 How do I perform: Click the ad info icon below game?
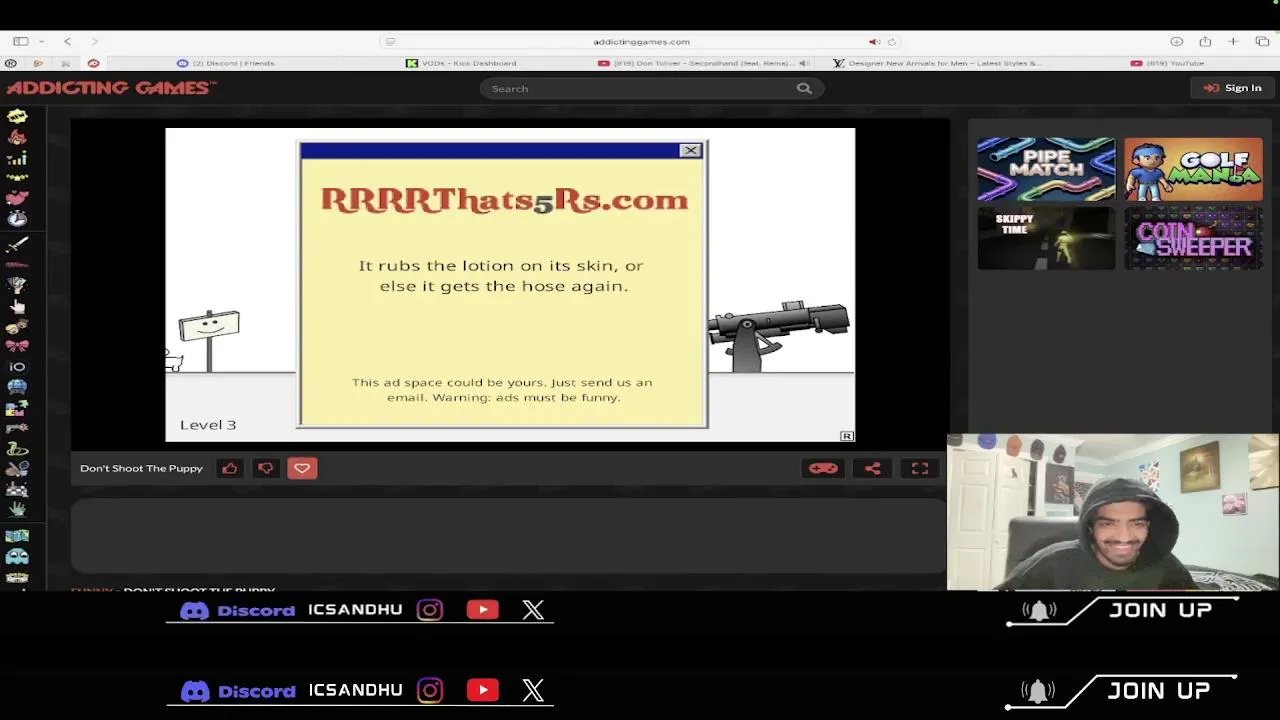[x=847, y=436]
